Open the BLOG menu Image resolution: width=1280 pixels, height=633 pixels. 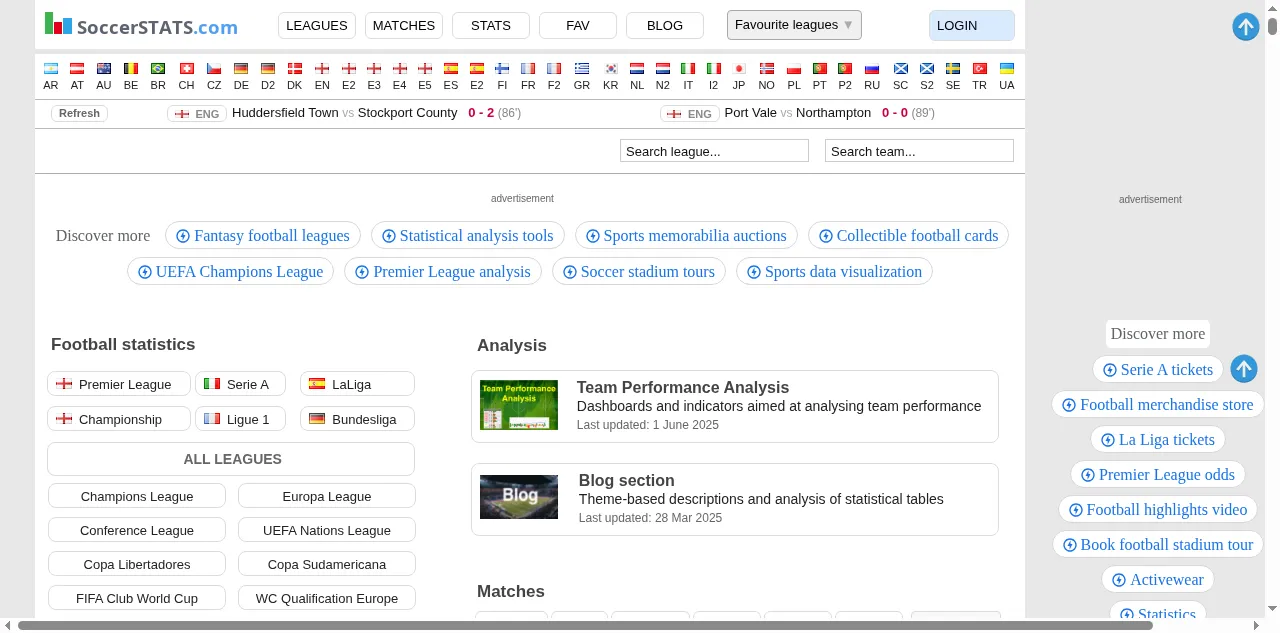coord(665,26)
